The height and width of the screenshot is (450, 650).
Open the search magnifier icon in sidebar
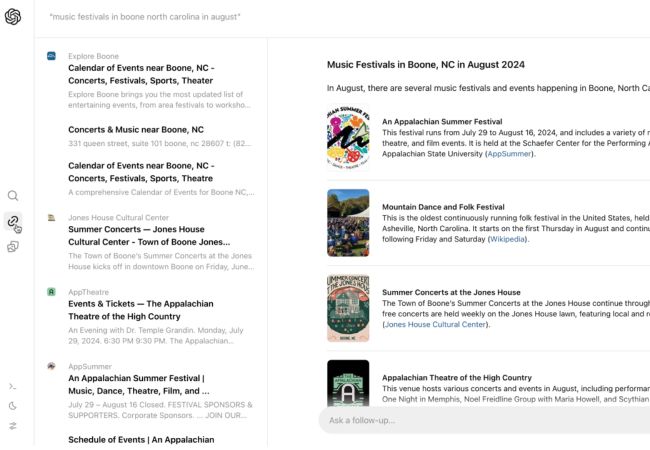(x=13, y=196)
